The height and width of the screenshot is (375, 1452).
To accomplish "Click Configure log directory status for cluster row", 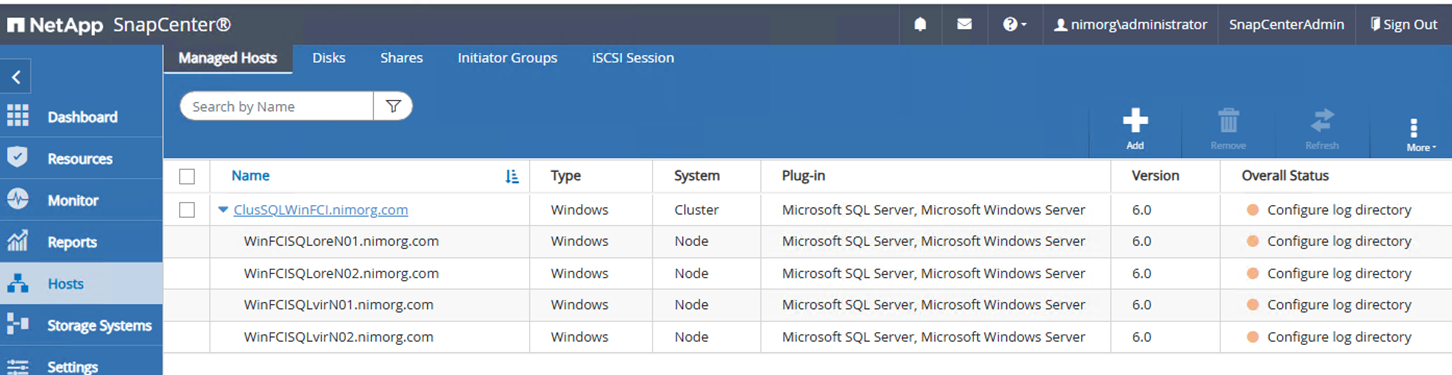I will coord(1339,210).
